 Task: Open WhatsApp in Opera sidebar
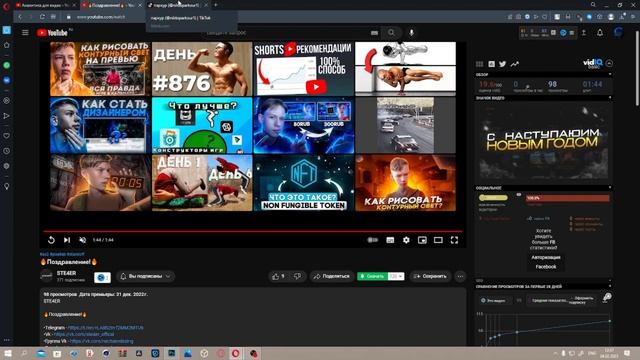(x=7, y=65)
